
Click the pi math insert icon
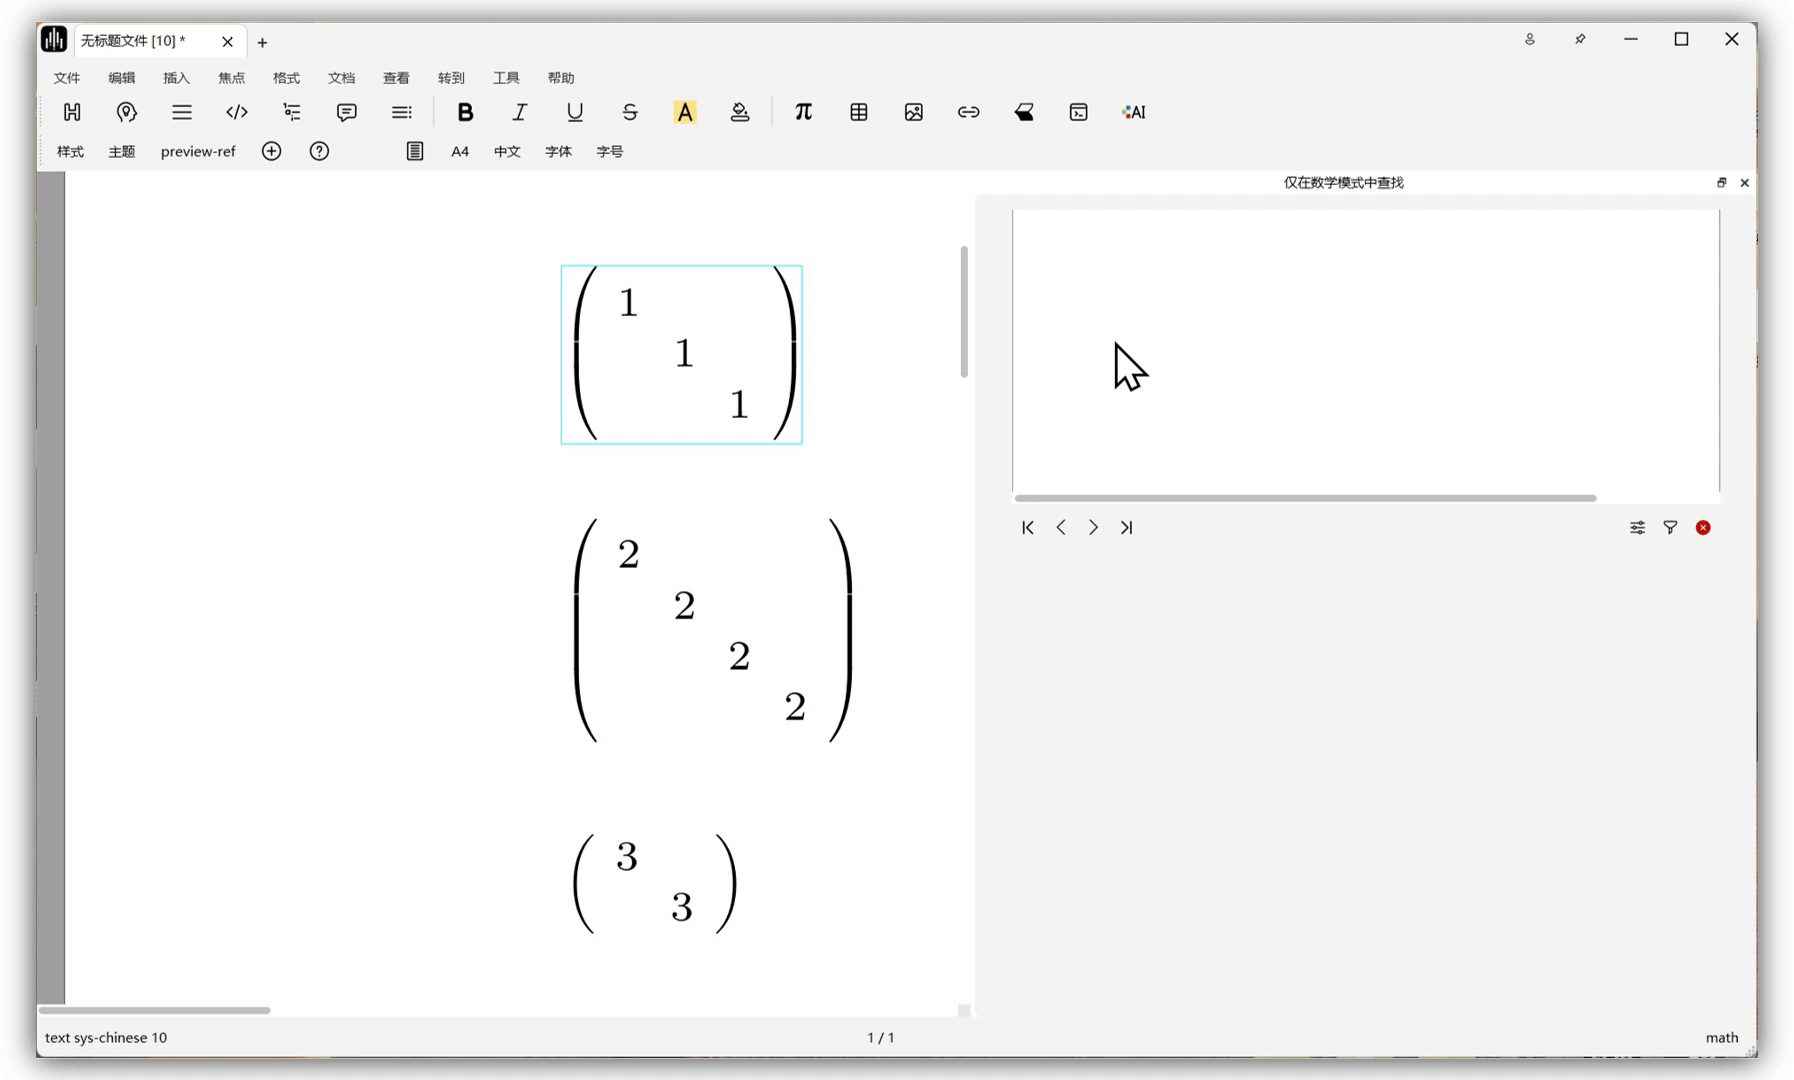click(x=803, y=112)
